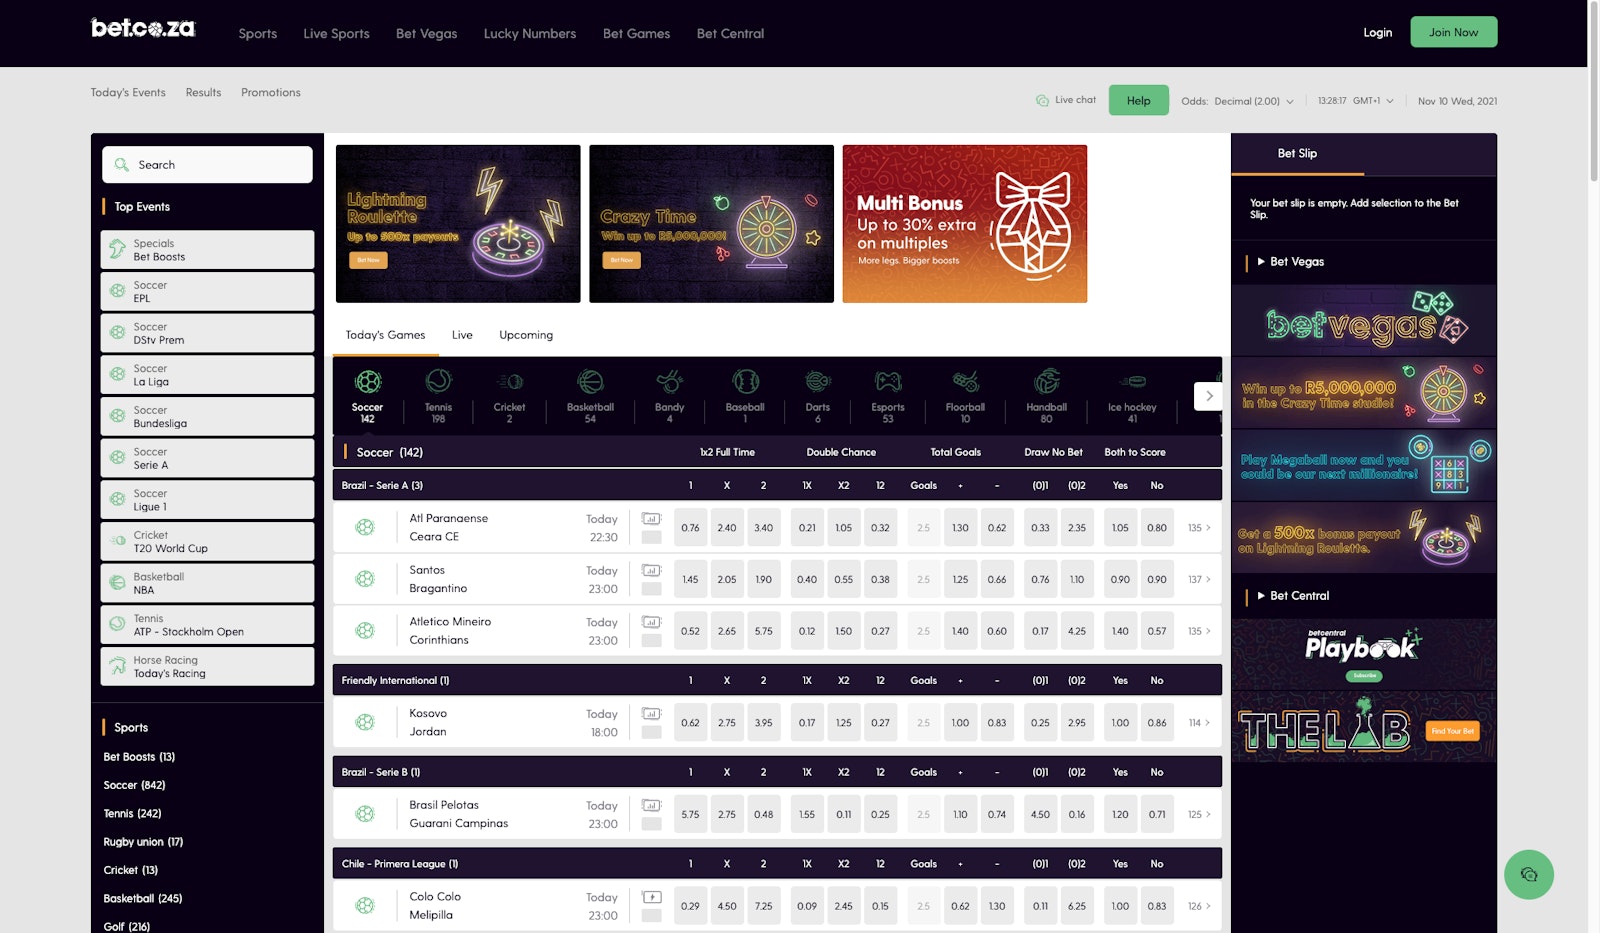Screen dimensions: 1600x933
Task: Open the floating chat bubble icon
Action: click(x=1528, y=875)
